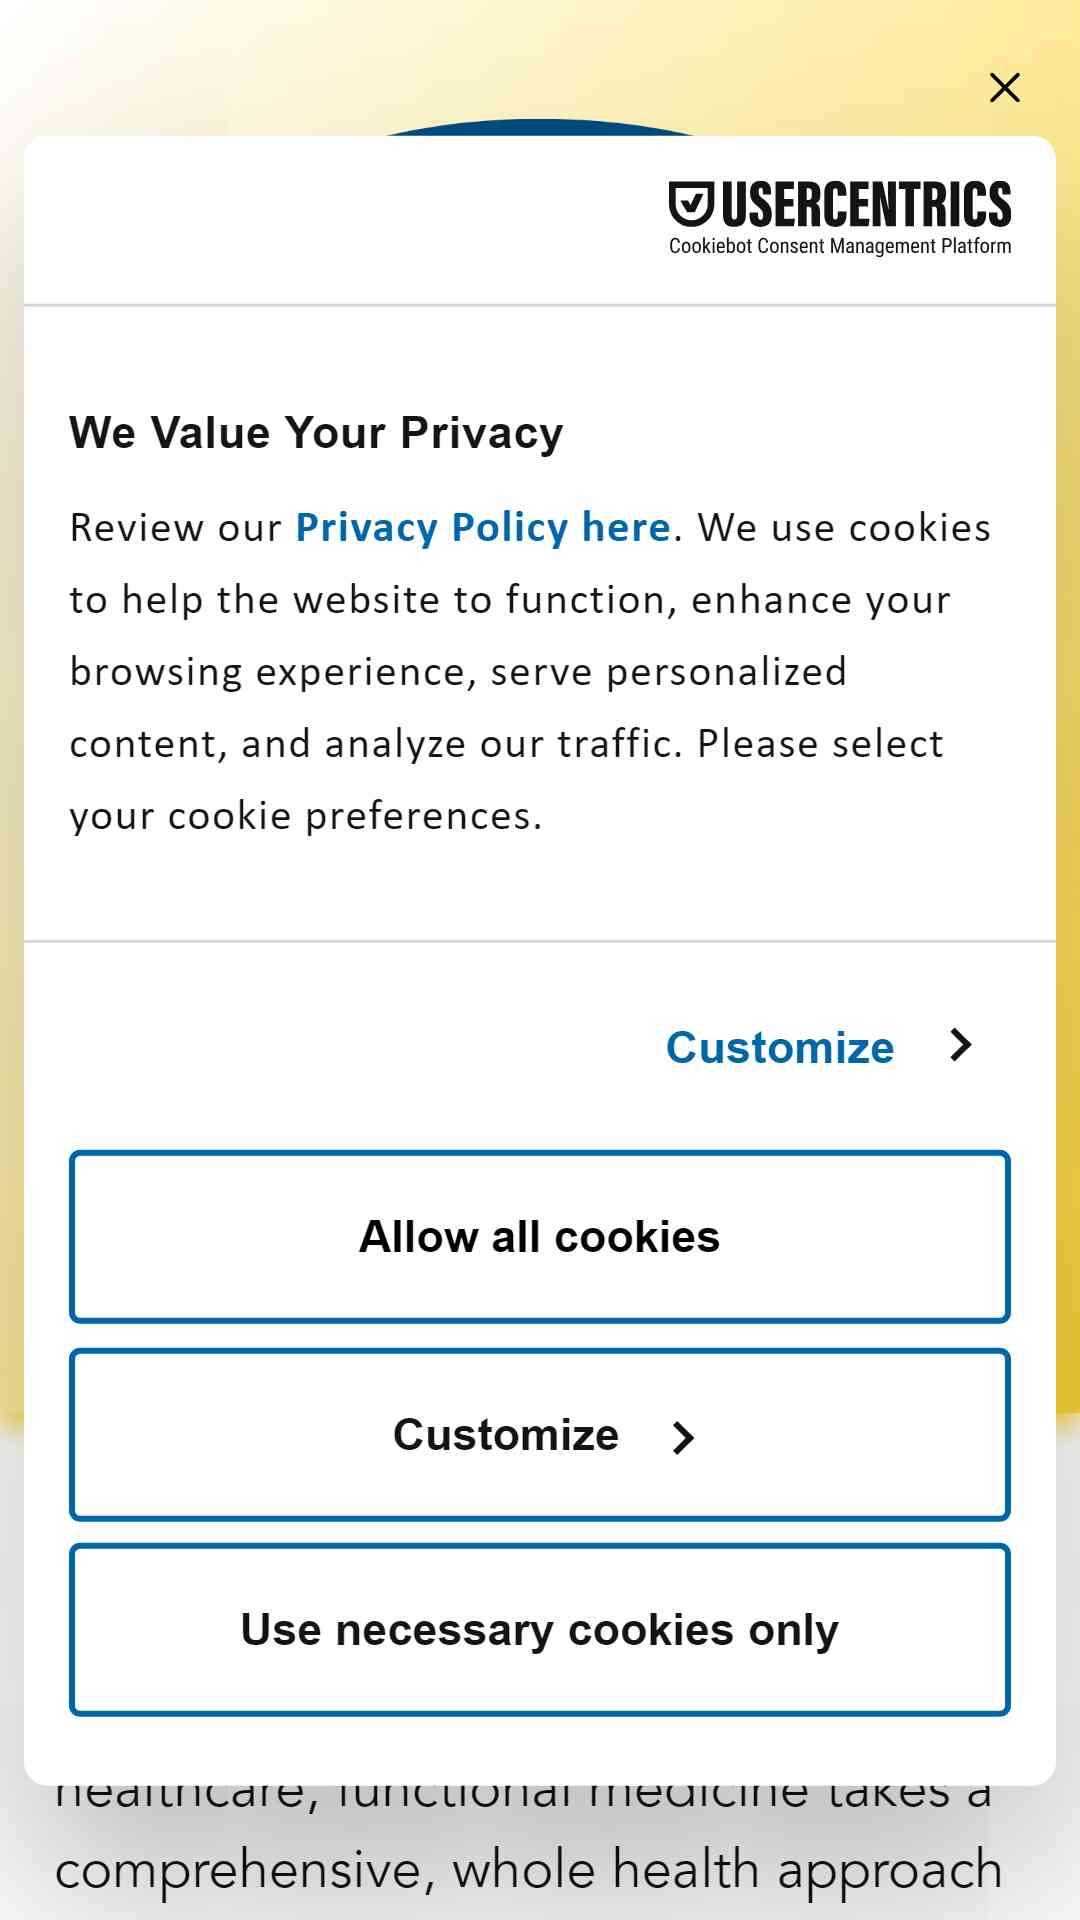Click the Cookiebot Consent Management Platform tagline
This screenshot has height=1920, width=1080.
pos(840,246)
